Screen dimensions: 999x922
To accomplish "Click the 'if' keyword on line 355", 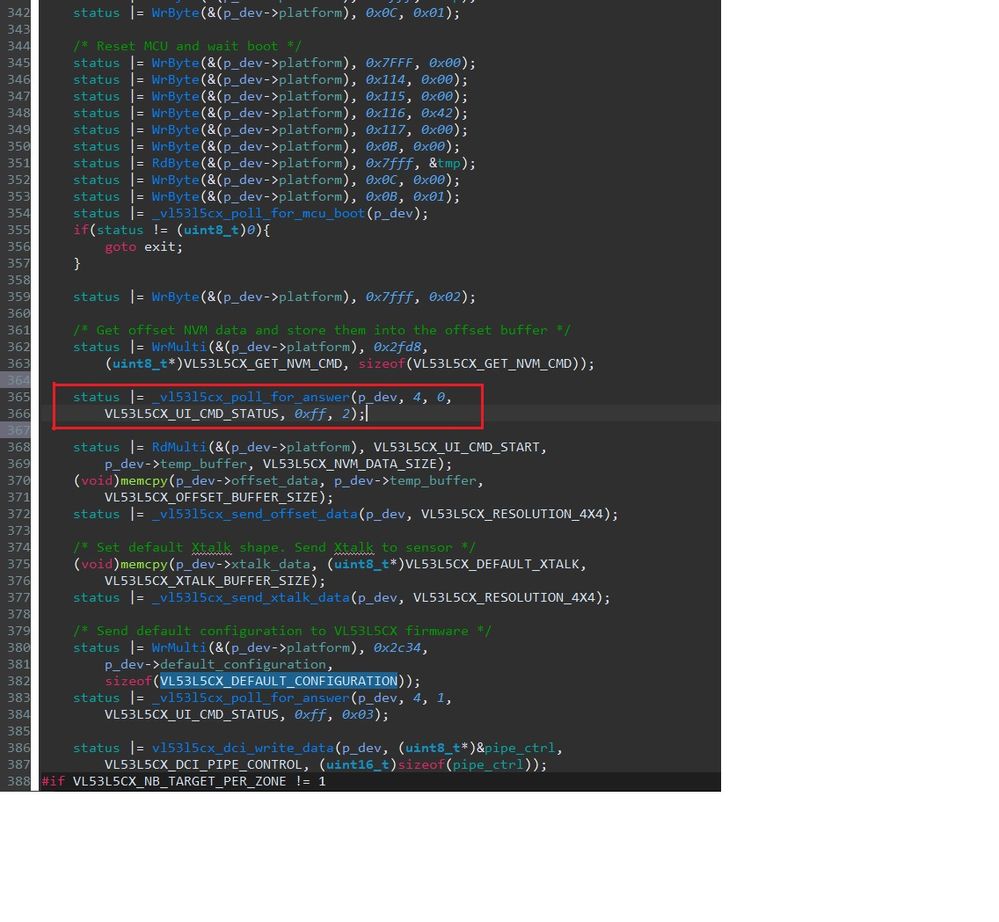I will tap(81, 230).
